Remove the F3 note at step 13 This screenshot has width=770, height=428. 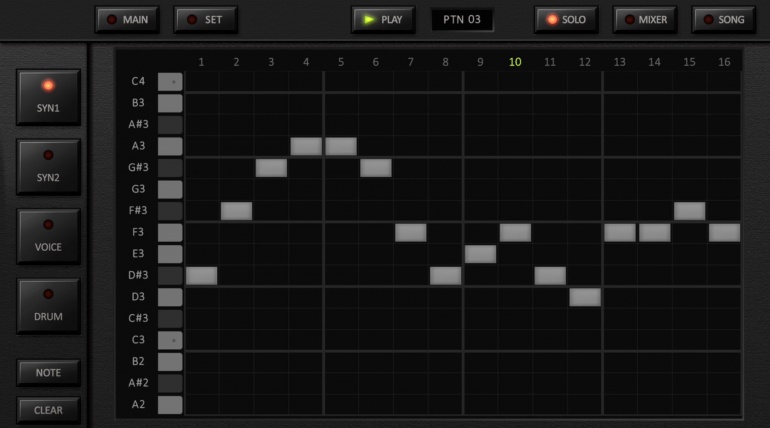pyautogui.click(x=620, y=233)
